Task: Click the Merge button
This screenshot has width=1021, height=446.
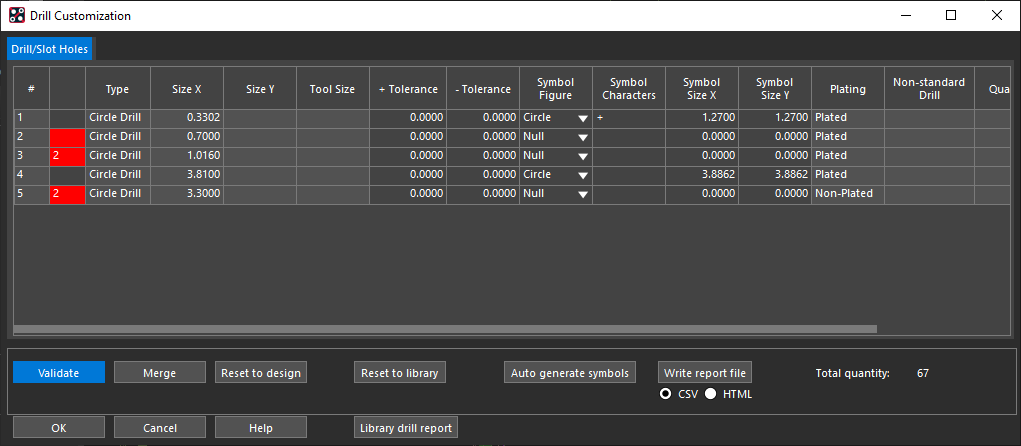Action: [x=160, y=372]
